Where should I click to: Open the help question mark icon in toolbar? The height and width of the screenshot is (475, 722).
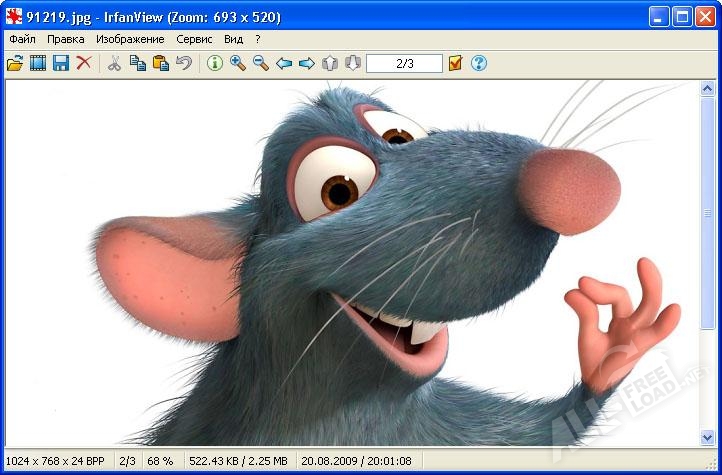coord(479,63)
